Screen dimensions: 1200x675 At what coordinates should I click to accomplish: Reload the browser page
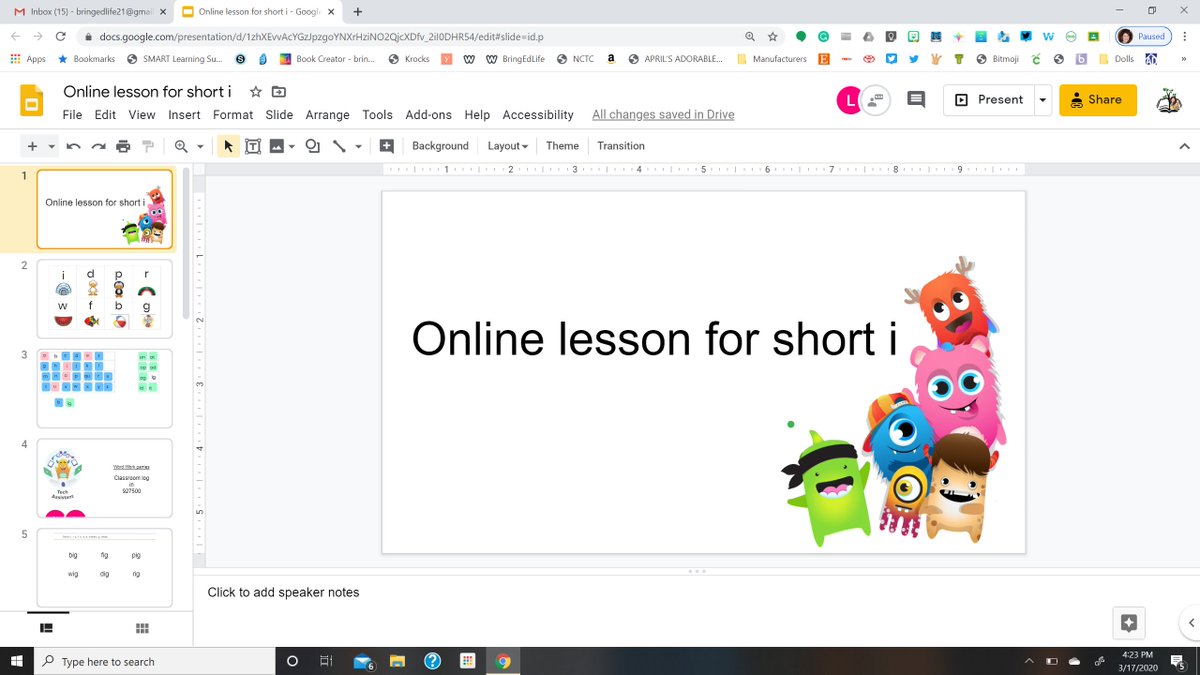pyautogui.click(x=62, y=36)
